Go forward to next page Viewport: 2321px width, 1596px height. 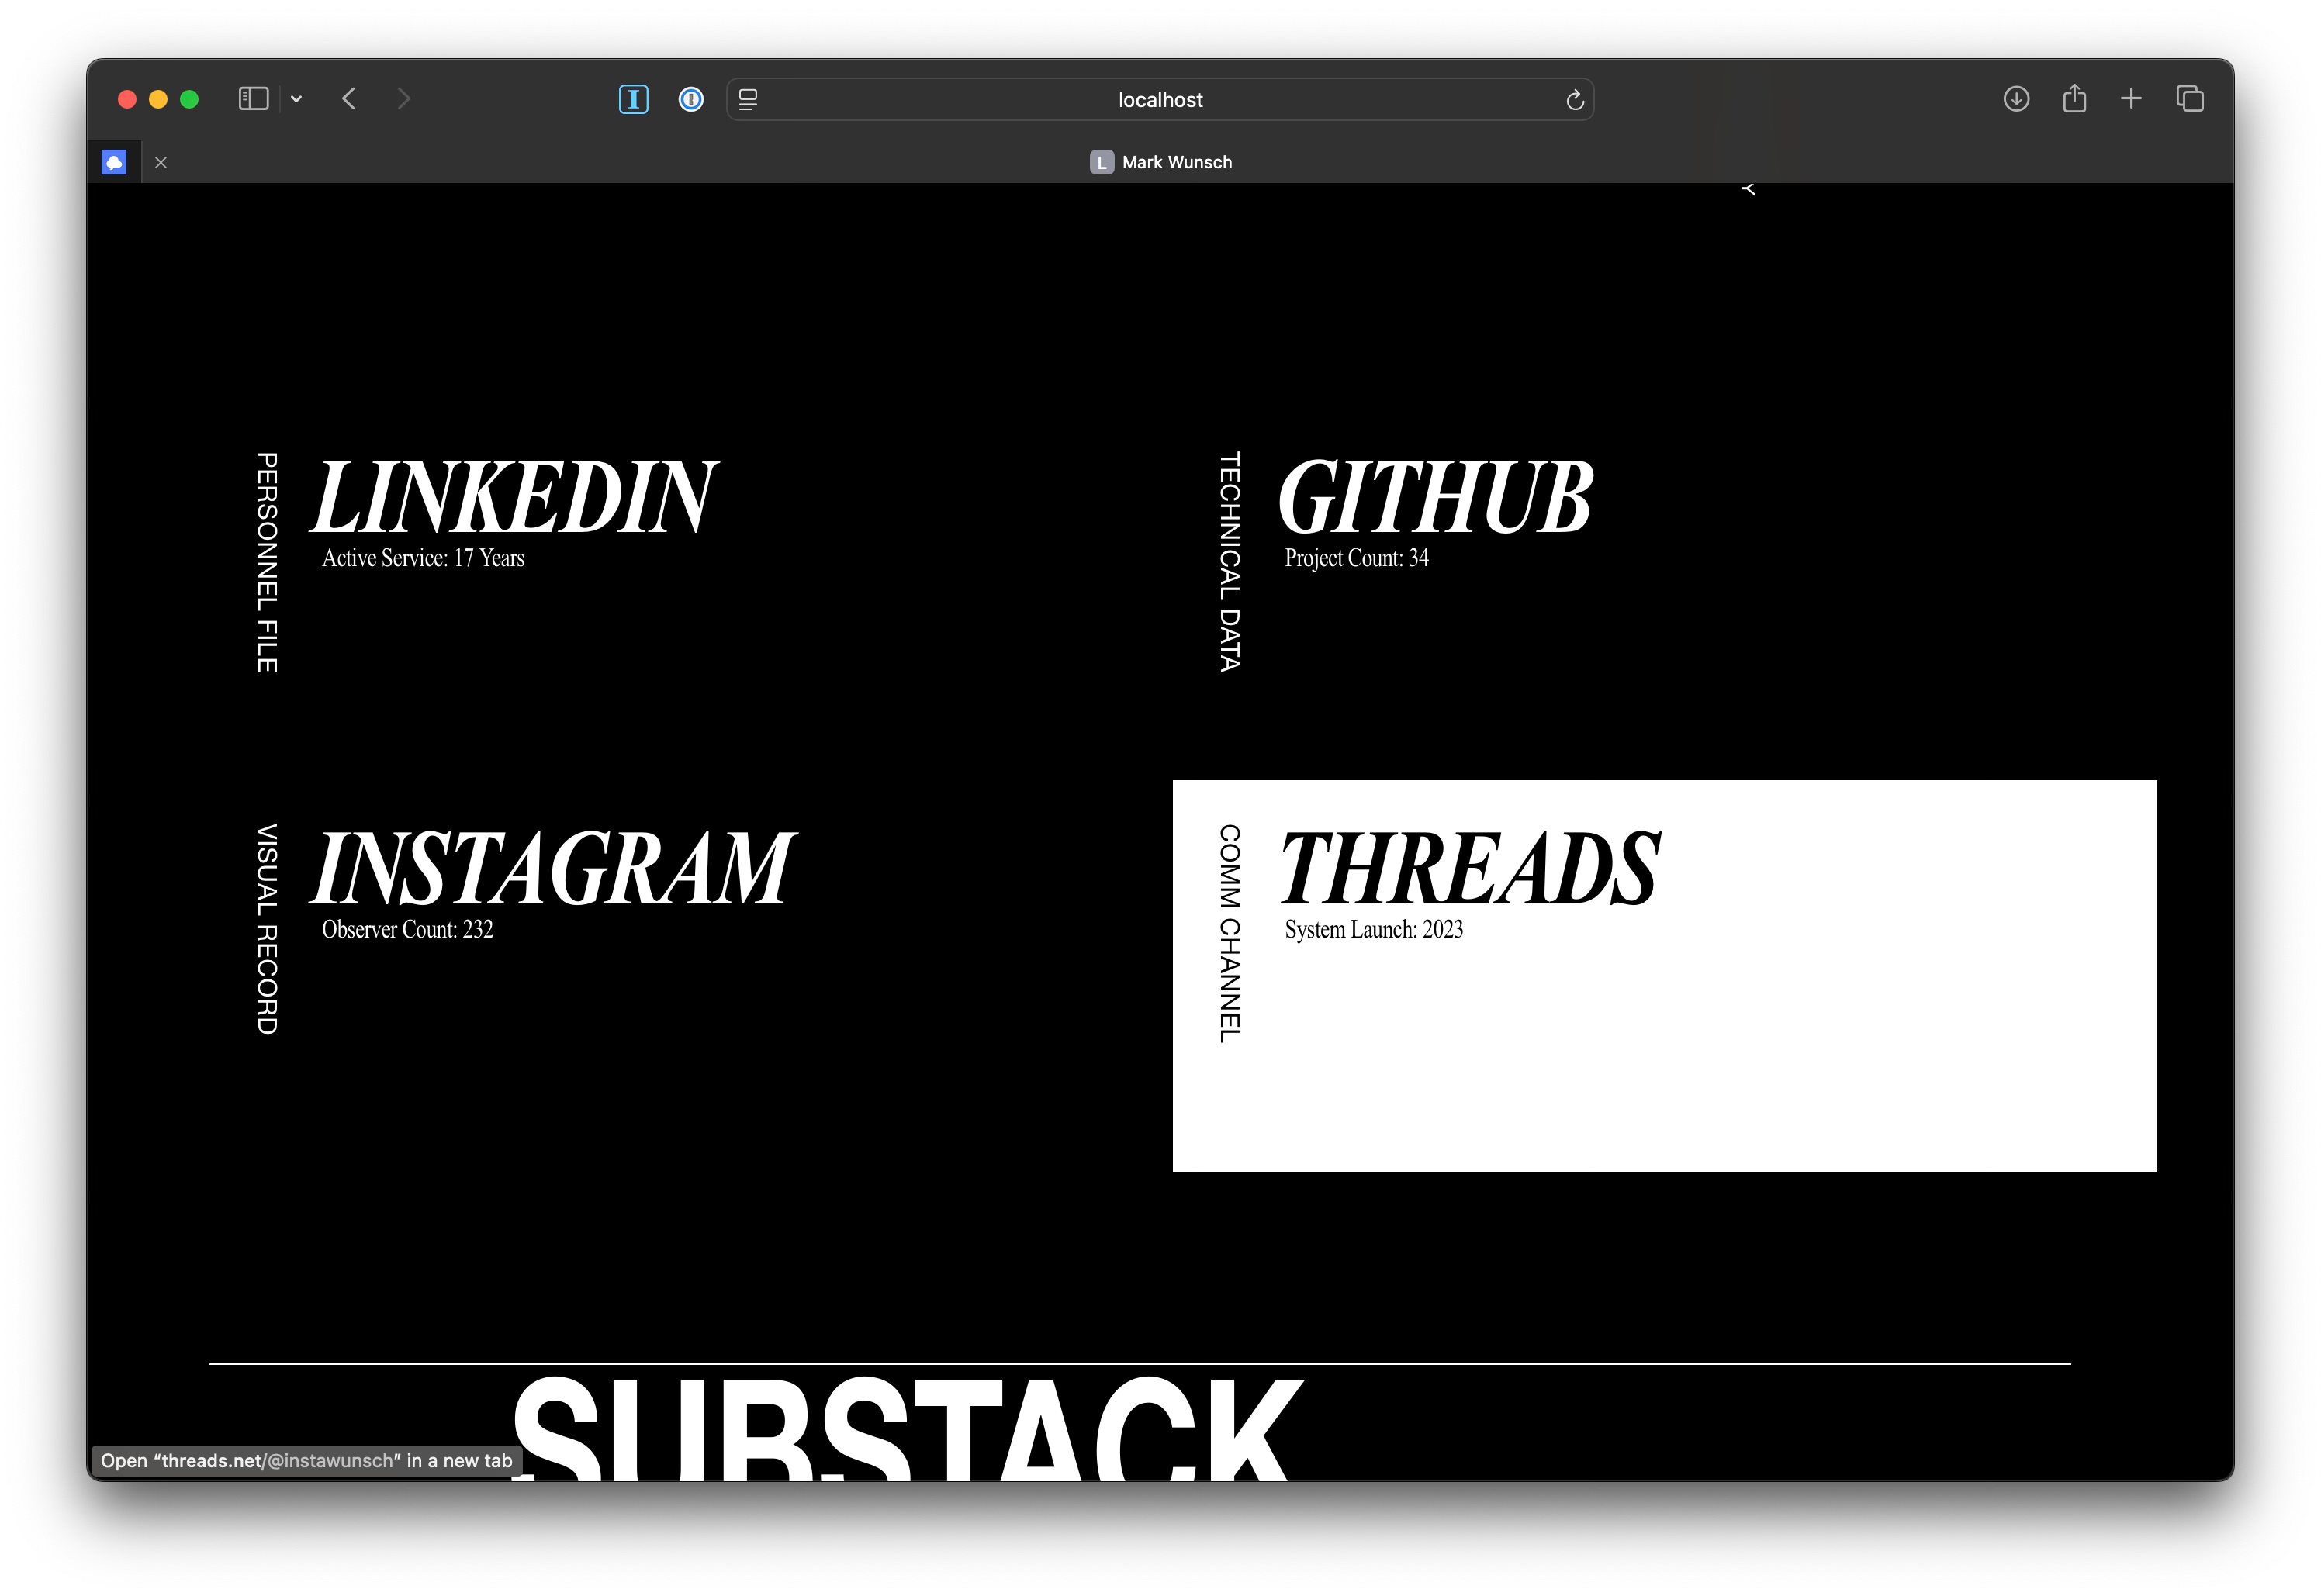pyautogui.click(x=403, y=99)
